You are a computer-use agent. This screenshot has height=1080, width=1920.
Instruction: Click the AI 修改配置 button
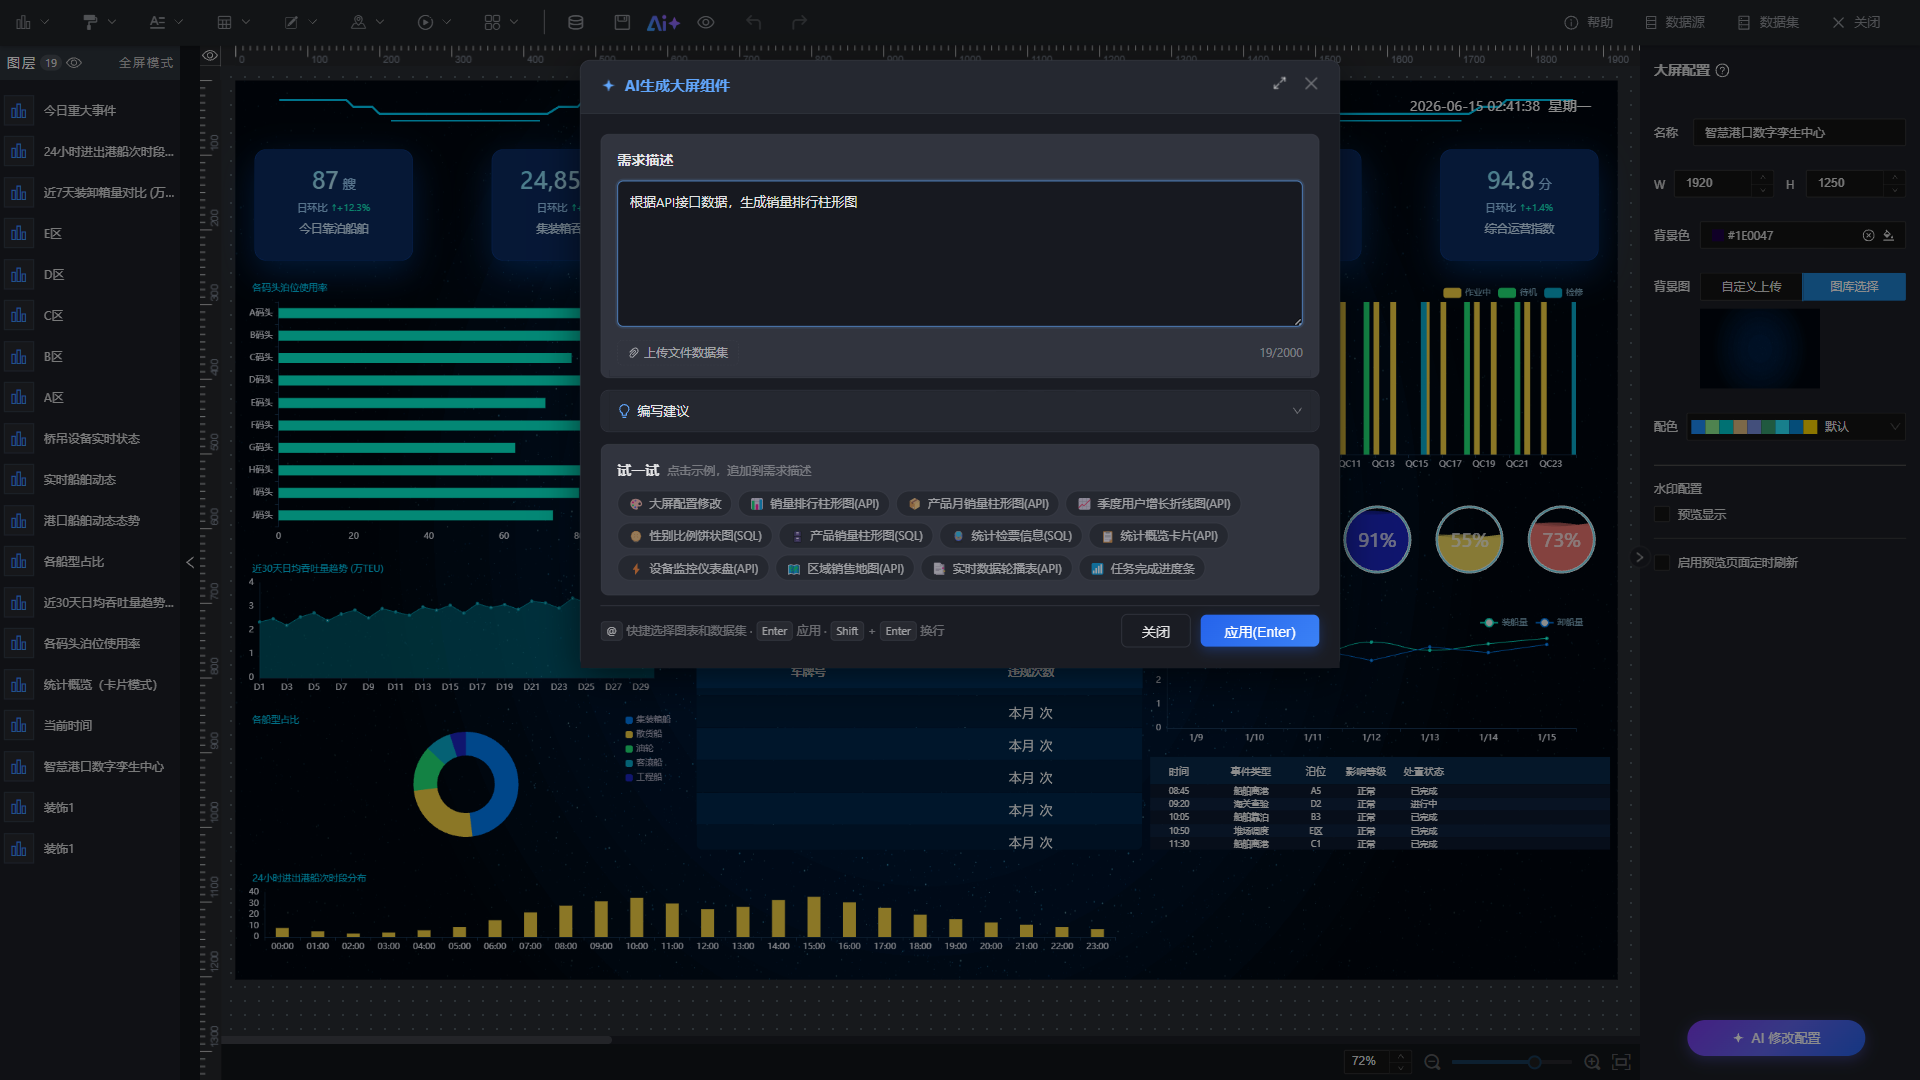pos(1776,1038)
